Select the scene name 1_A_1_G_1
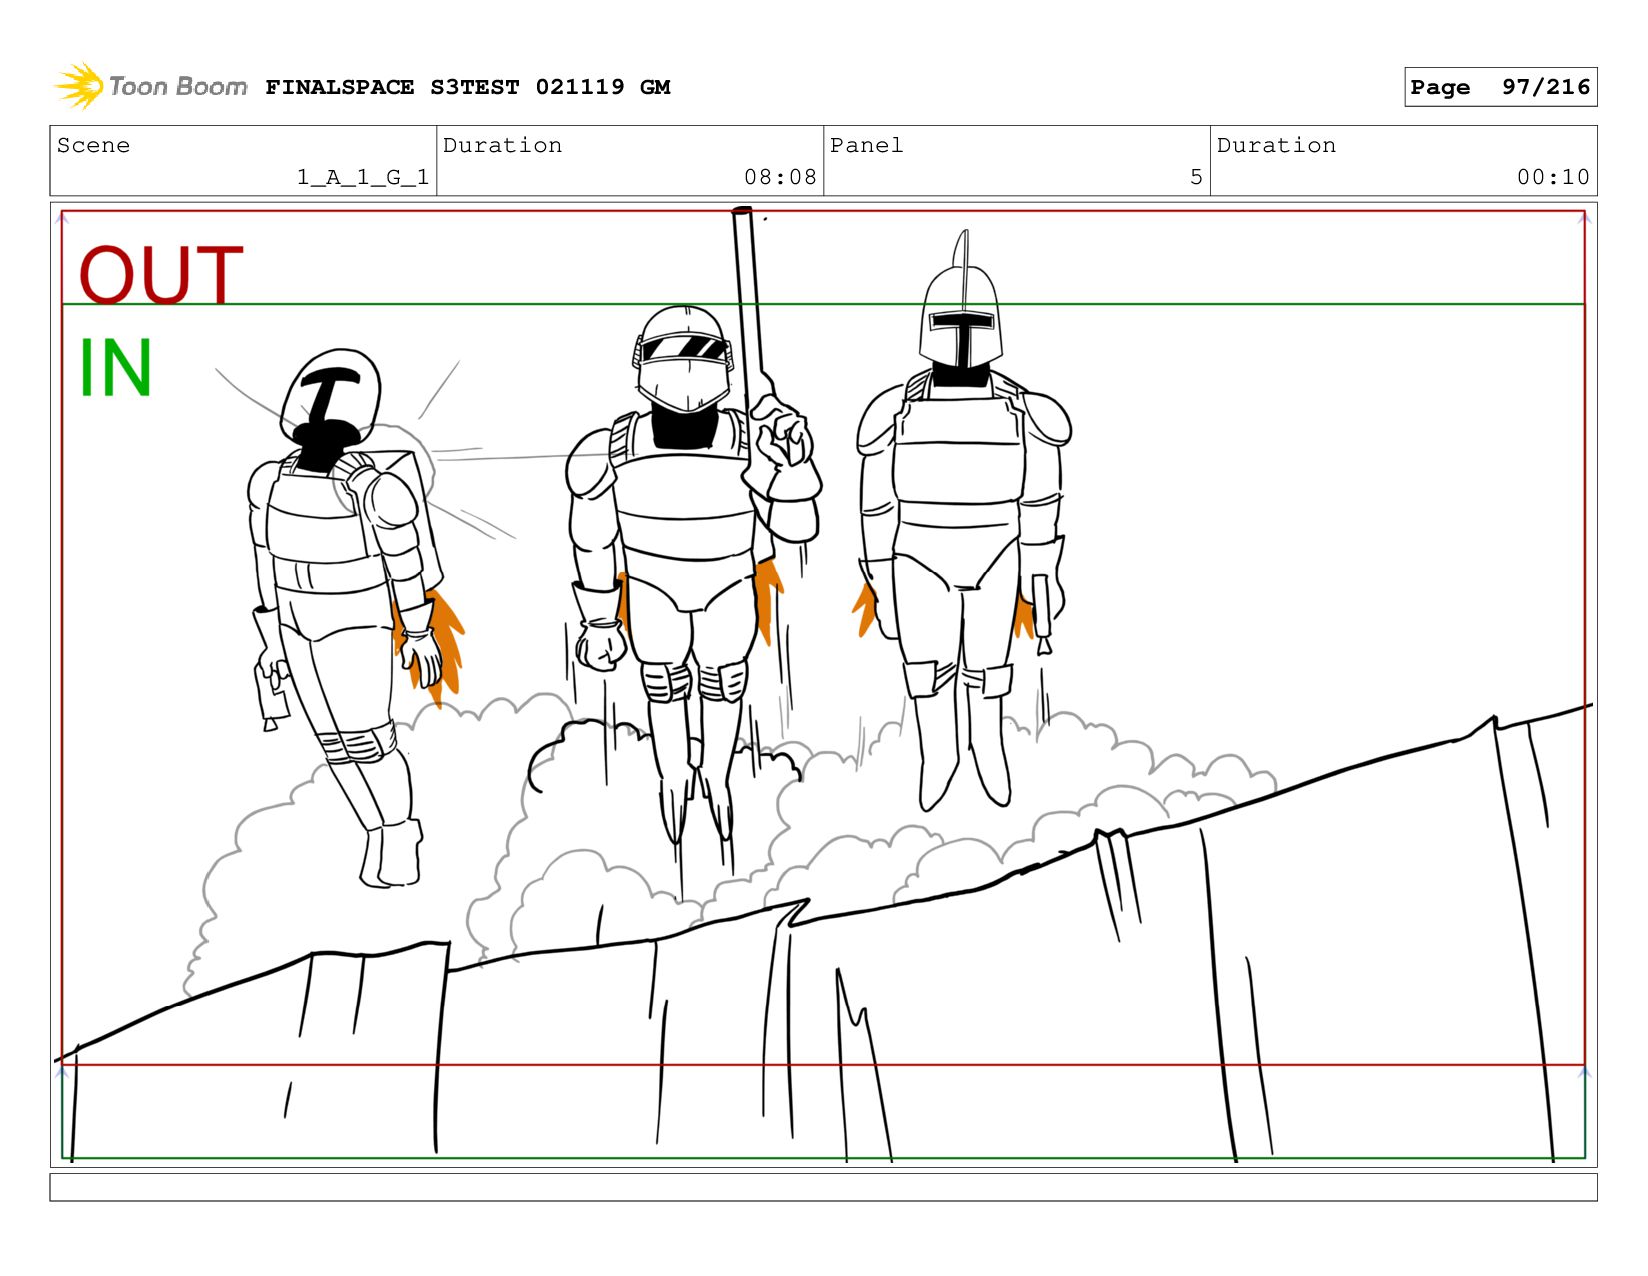 pos(363,177)
